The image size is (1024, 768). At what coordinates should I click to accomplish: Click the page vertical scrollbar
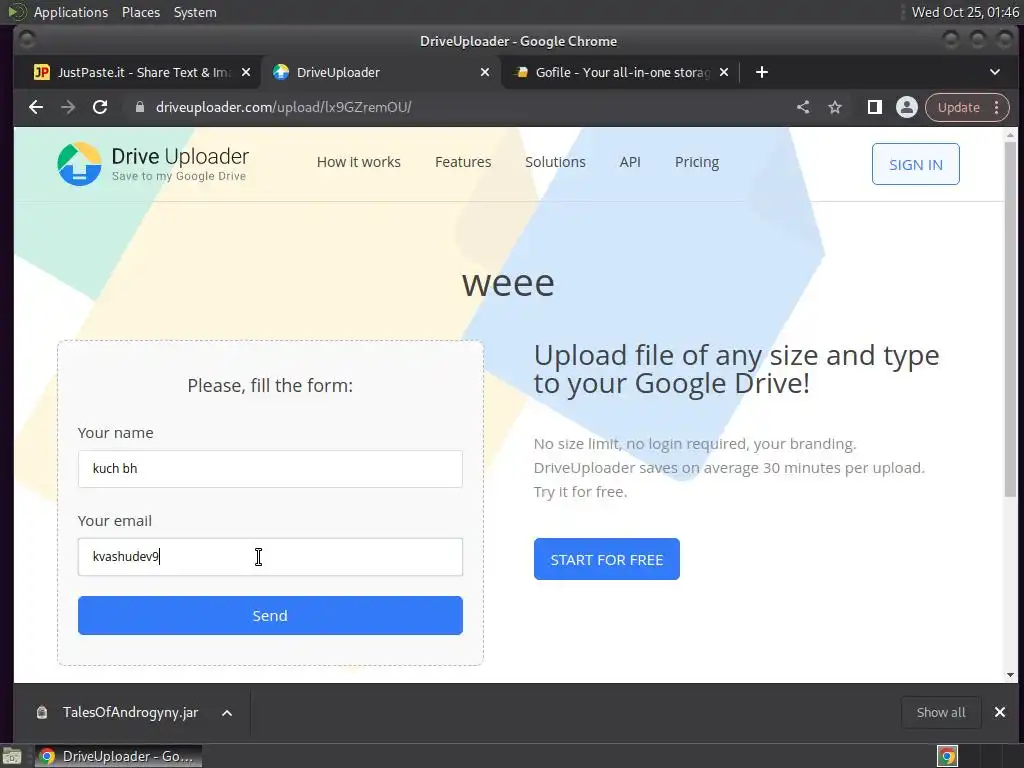click(x=1010, y=319)
